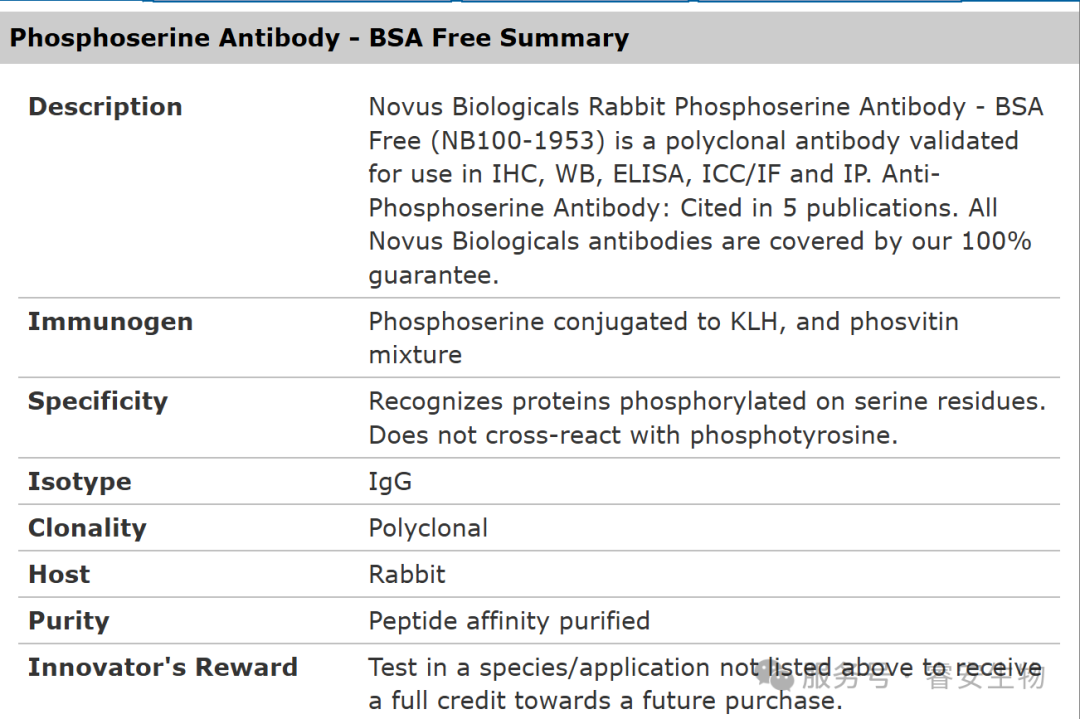
Task: Select the Specificity row label
Action: pyautogui.click(x=98, y=402)
